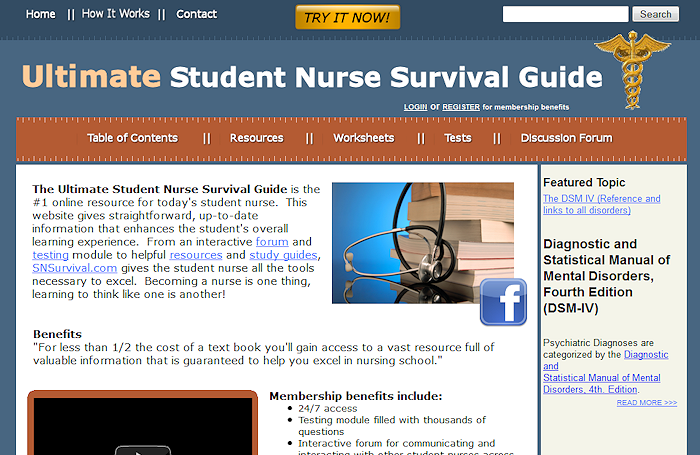Follow the resources link in paragraph
Image resolution: width=700 pixels, height=455 pixels.
196,255
